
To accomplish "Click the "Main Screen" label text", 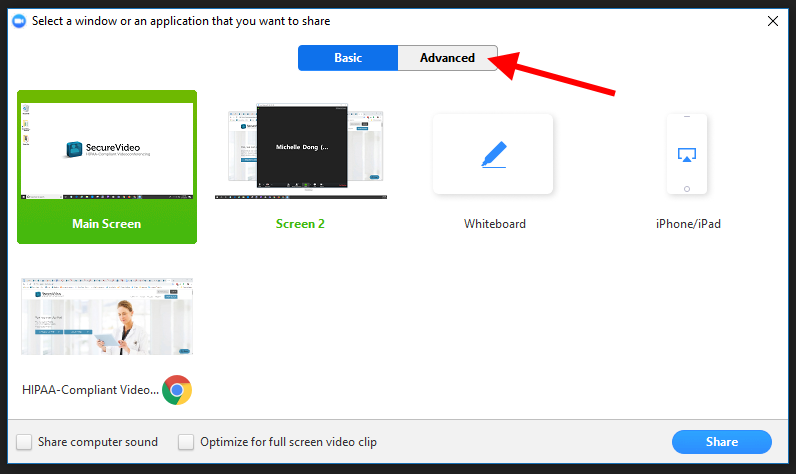I will point(107,224).
